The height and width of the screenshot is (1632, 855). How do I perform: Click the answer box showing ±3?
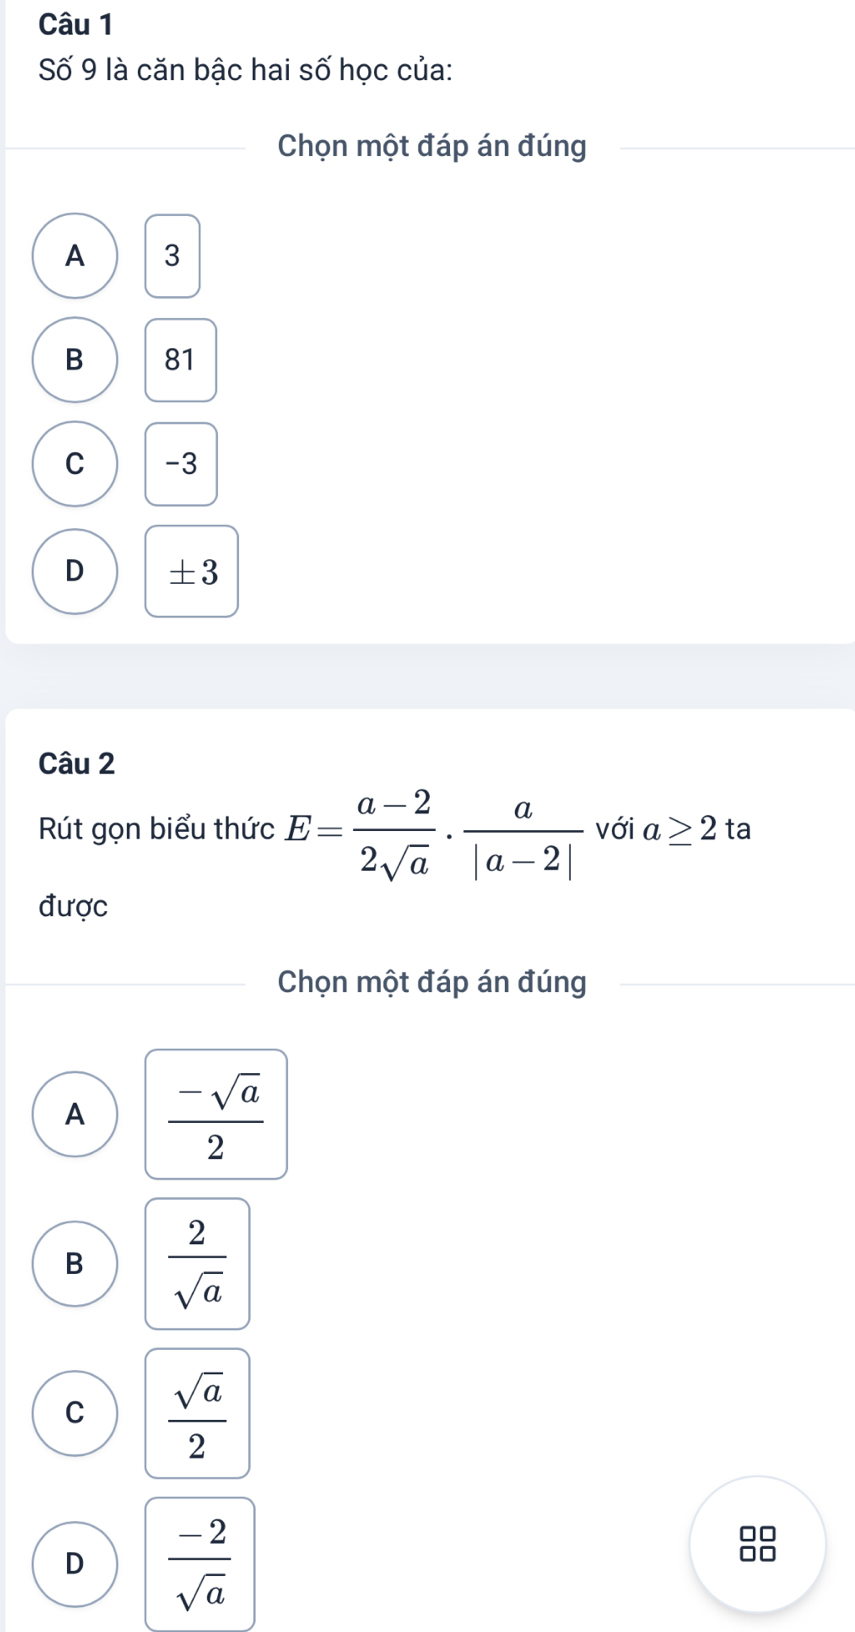(x=192, y=571)
